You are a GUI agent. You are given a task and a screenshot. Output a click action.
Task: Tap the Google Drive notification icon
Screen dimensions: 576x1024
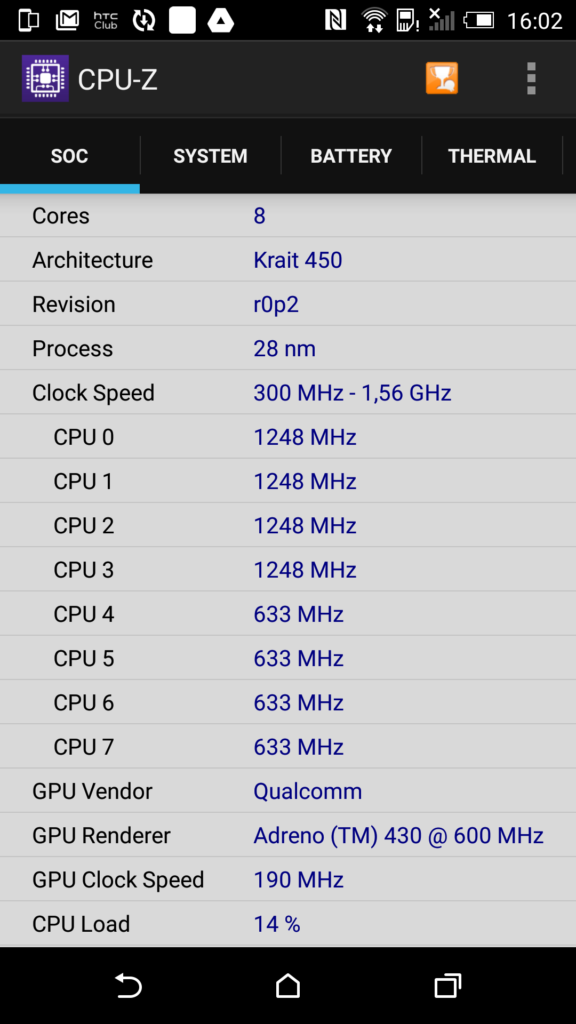(221, 20)
